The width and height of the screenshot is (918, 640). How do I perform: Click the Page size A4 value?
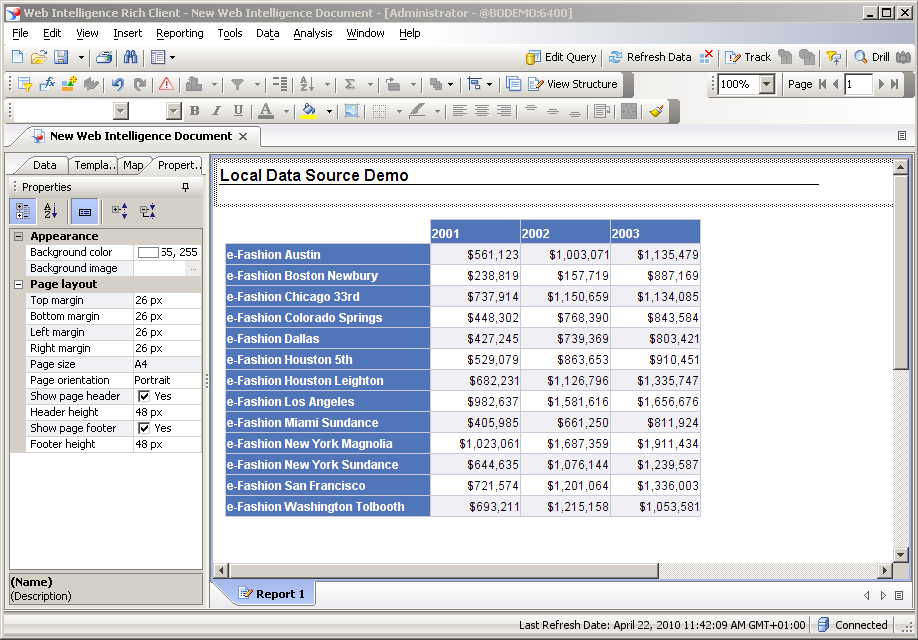pos(167,364)
